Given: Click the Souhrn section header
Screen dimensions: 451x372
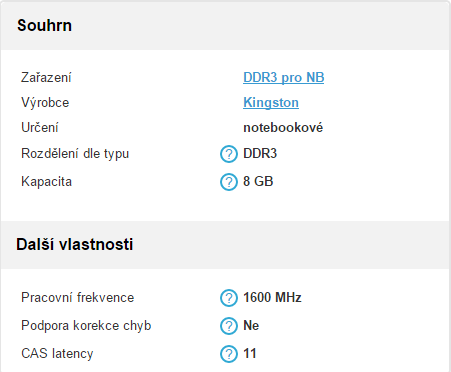Looking at the screenshot, I should 44,26.
